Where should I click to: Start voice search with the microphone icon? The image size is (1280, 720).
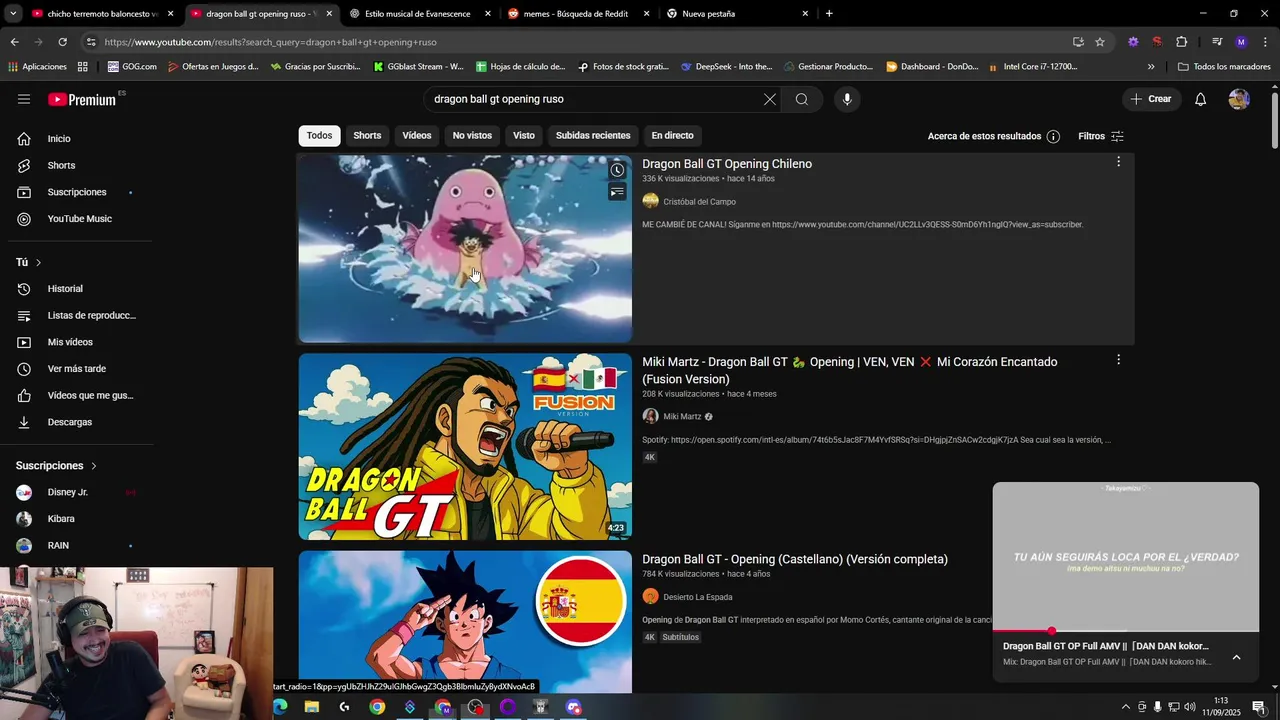click(847, 99)
